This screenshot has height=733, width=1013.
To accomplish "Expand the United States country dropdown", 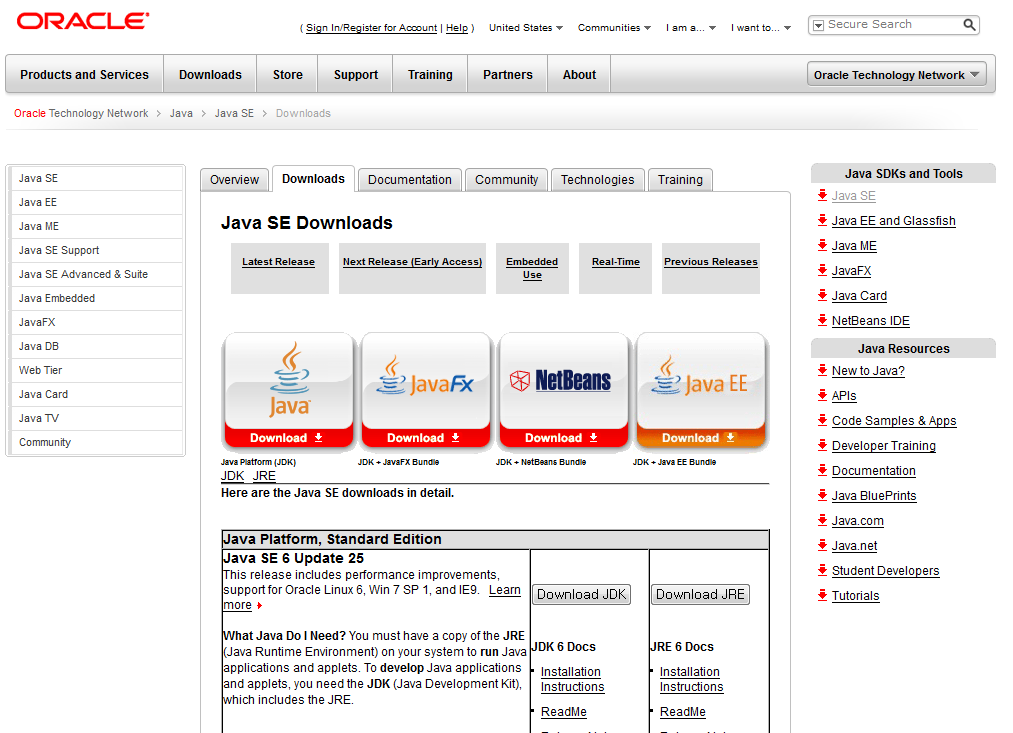I will coord(526,28).
